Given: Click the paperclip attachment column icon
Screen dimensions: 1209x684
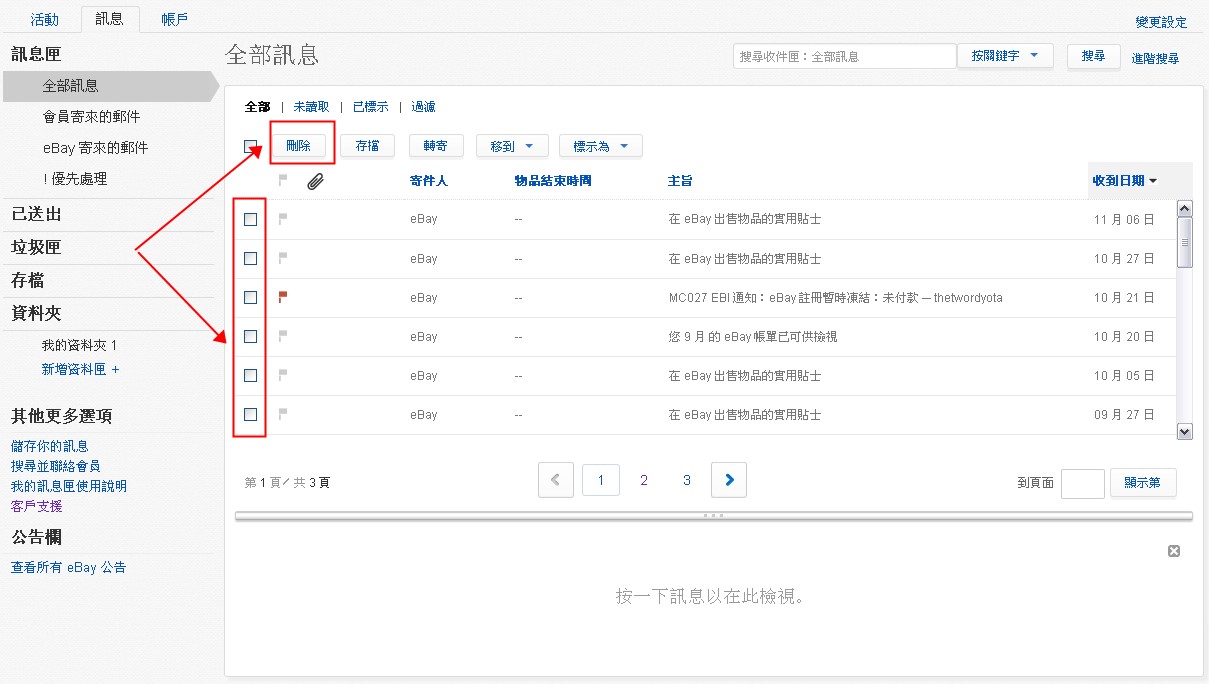Looking at the screenshot, I should (x=314, y=180).
